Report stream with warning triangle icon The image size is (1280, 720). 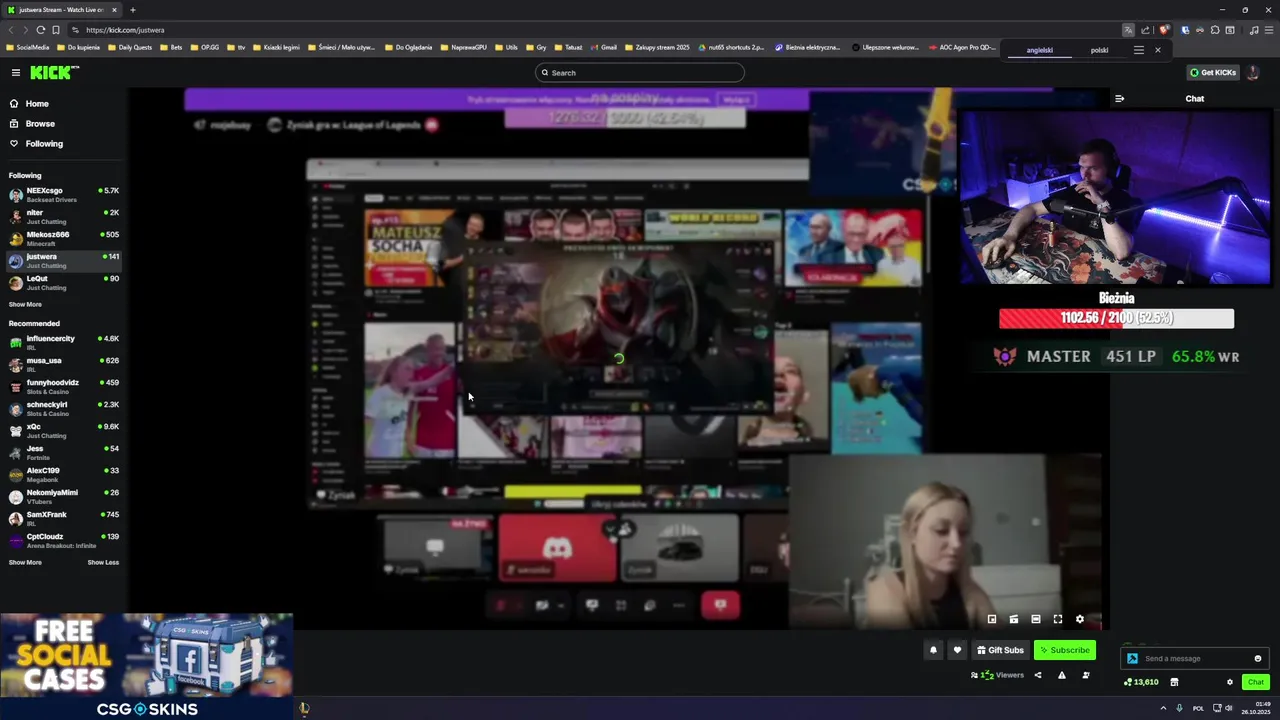[x=1062, y=675]
